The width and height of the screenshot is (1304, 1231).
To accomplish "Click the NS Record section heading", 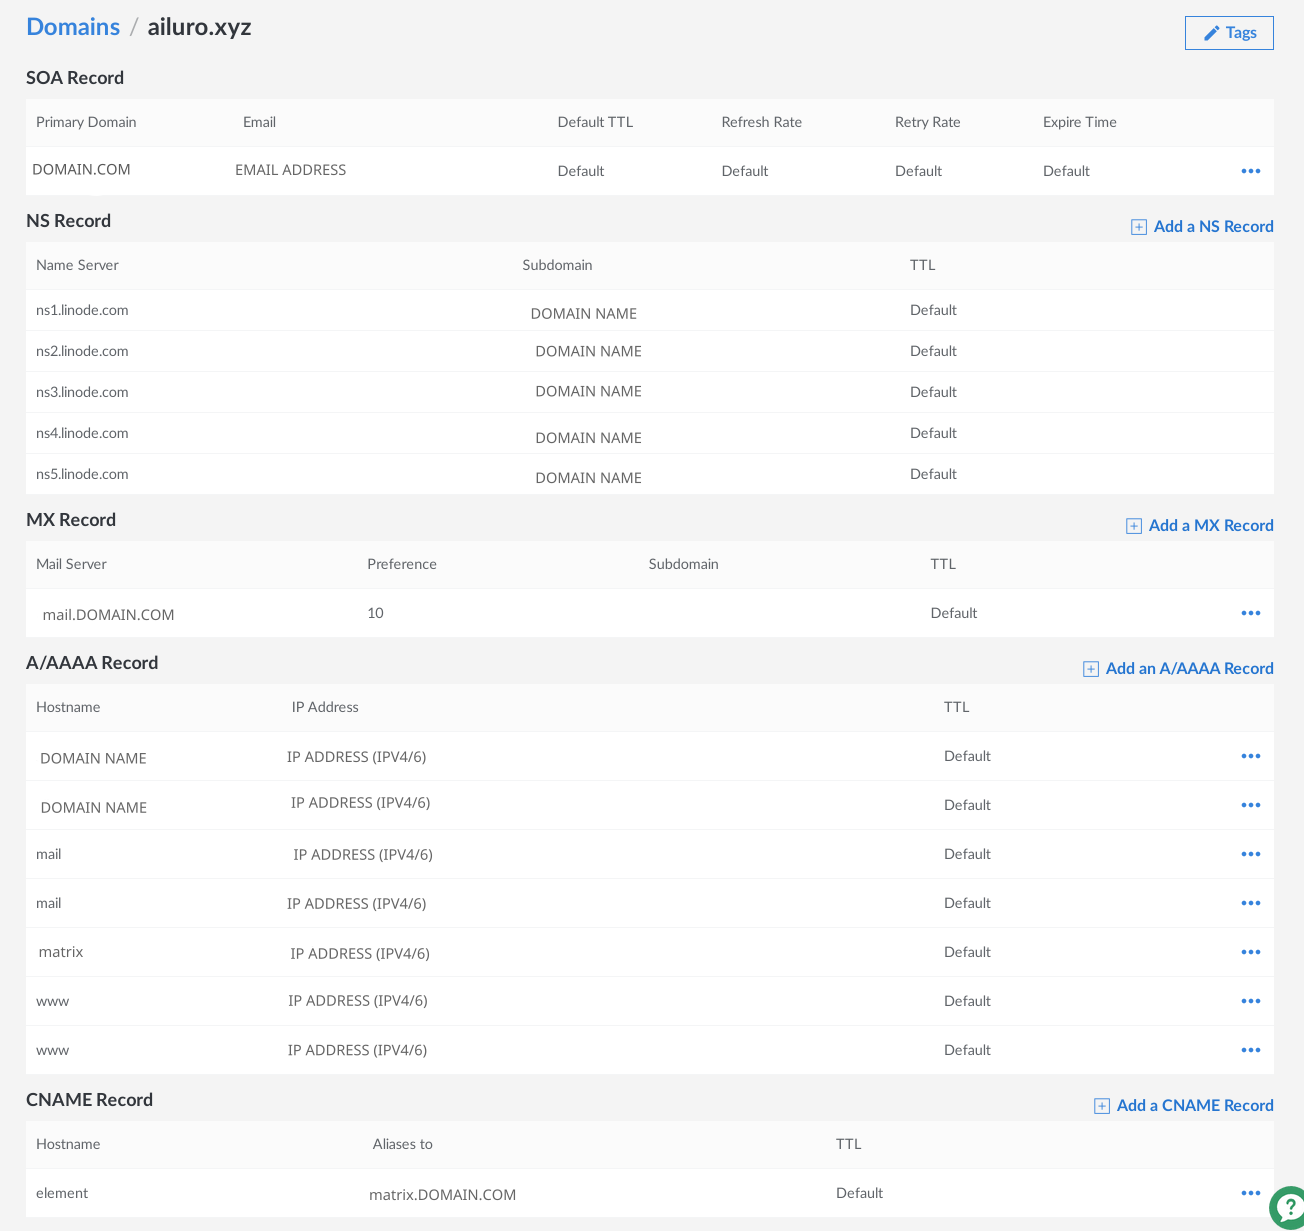I will (69, 221).
